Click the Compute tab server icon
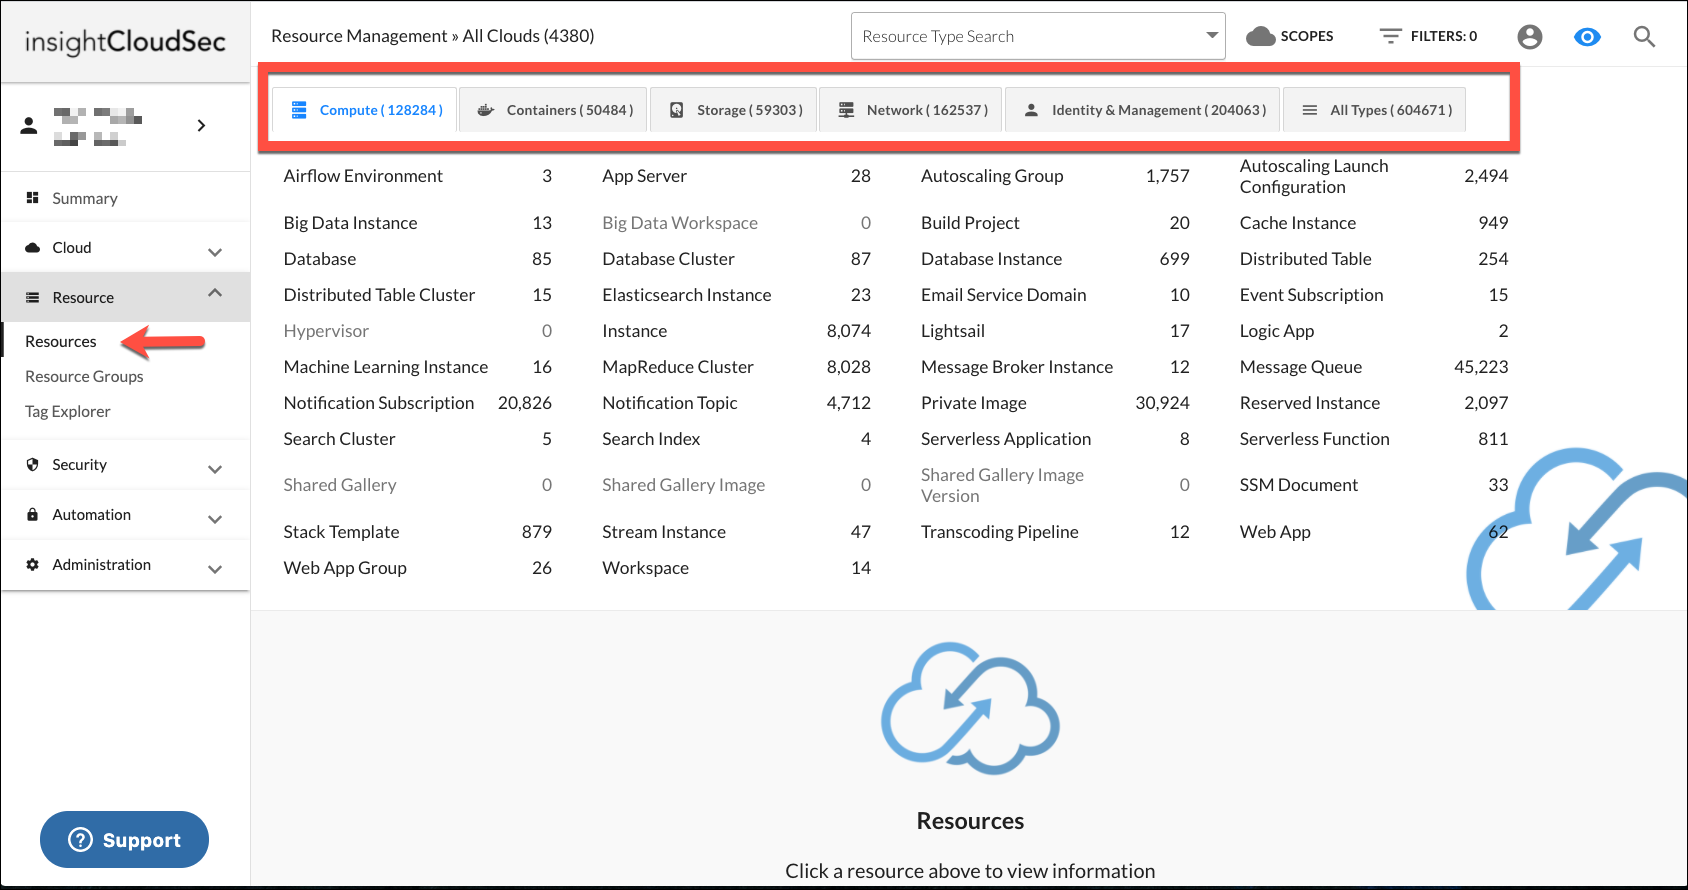This screenshot has height=890, width=1688. [x=299, y=110]
